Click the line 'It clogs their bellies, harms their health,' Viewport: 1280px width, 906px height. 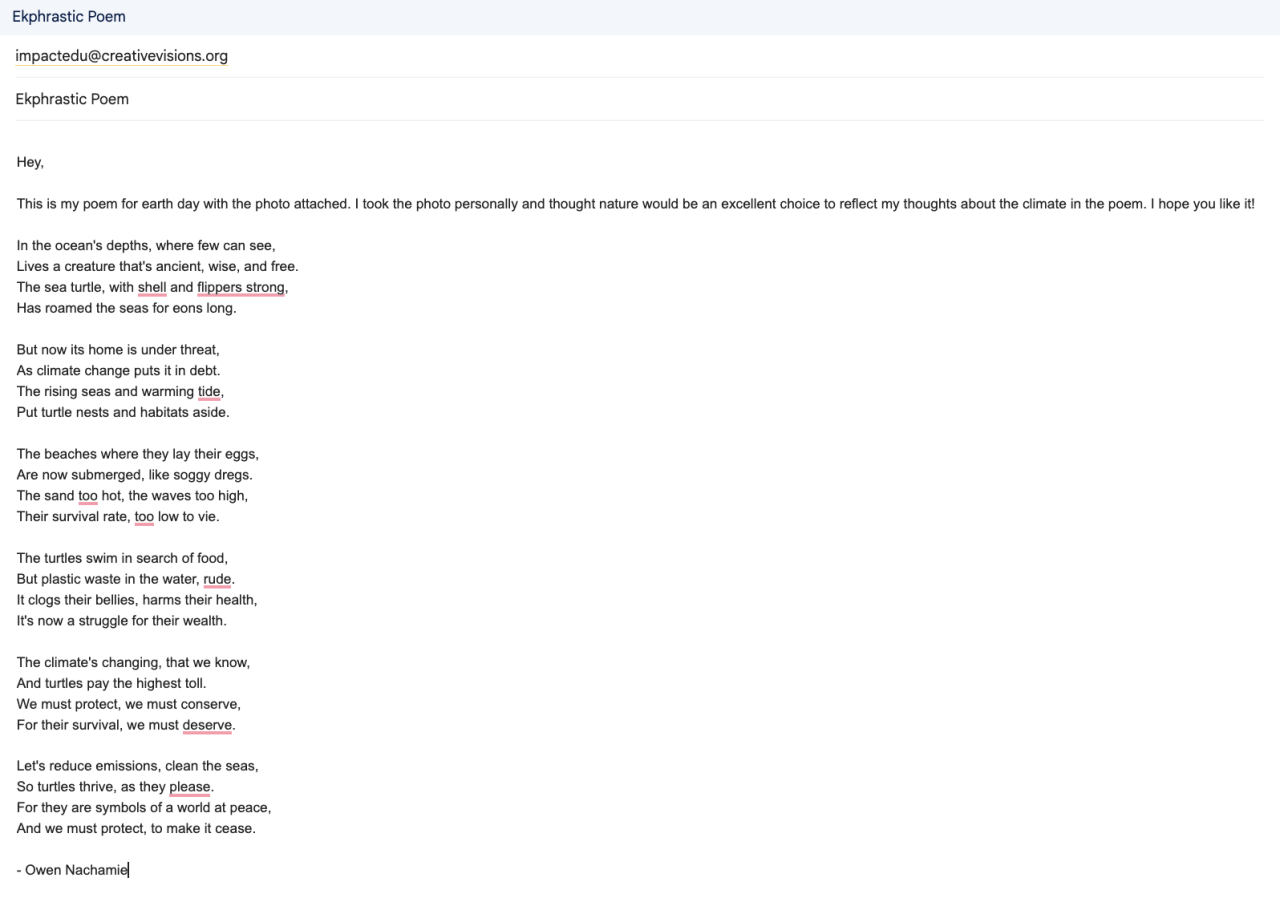coord(137,600)
